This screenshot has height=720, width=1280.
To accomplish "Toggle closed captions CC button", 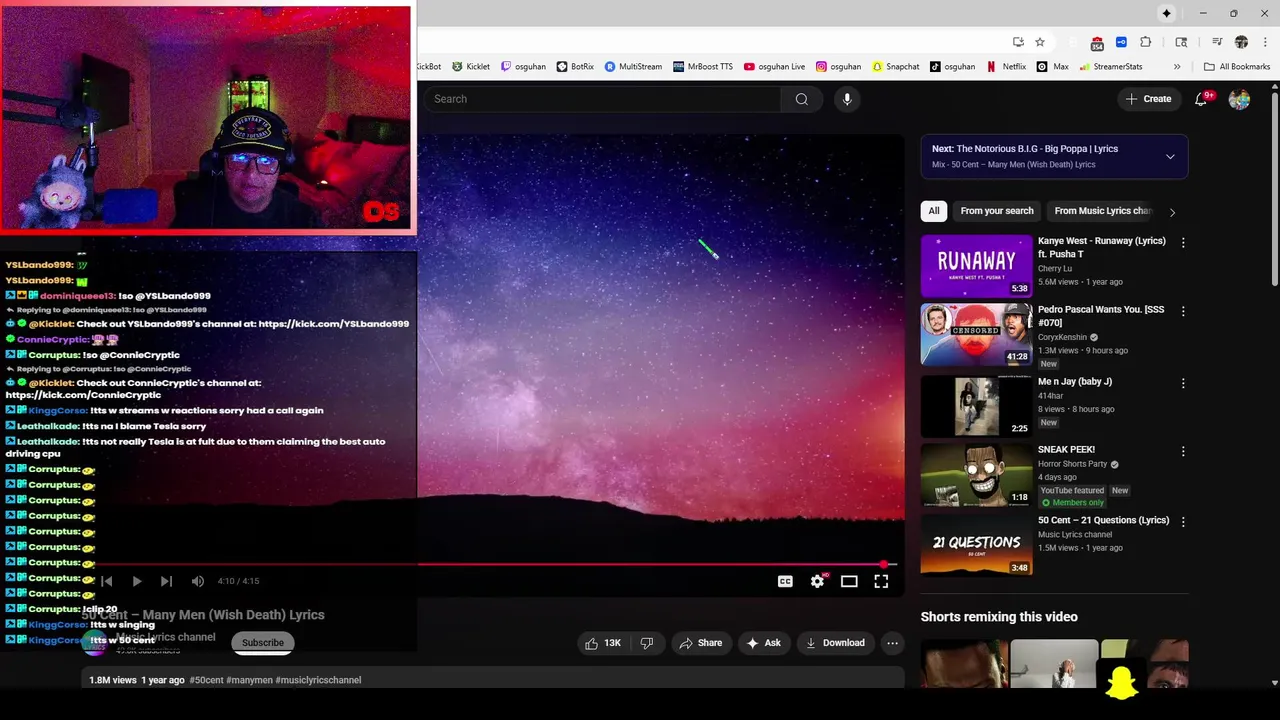I will click(x=785, y=581).
